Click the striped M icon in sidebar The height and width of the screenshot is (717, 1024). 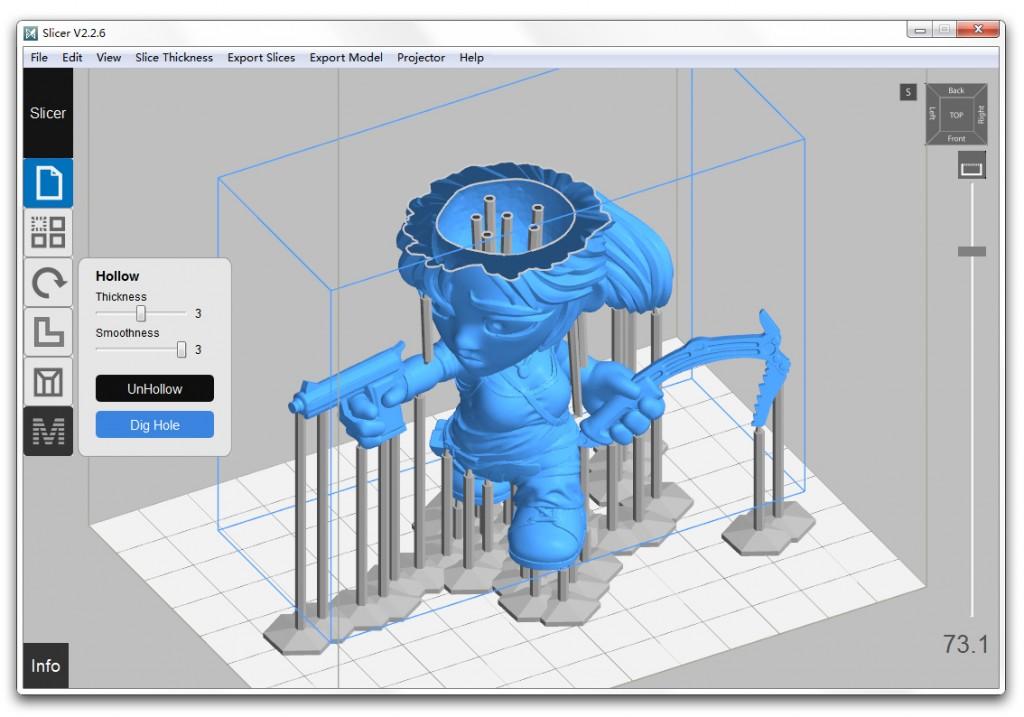48,432
